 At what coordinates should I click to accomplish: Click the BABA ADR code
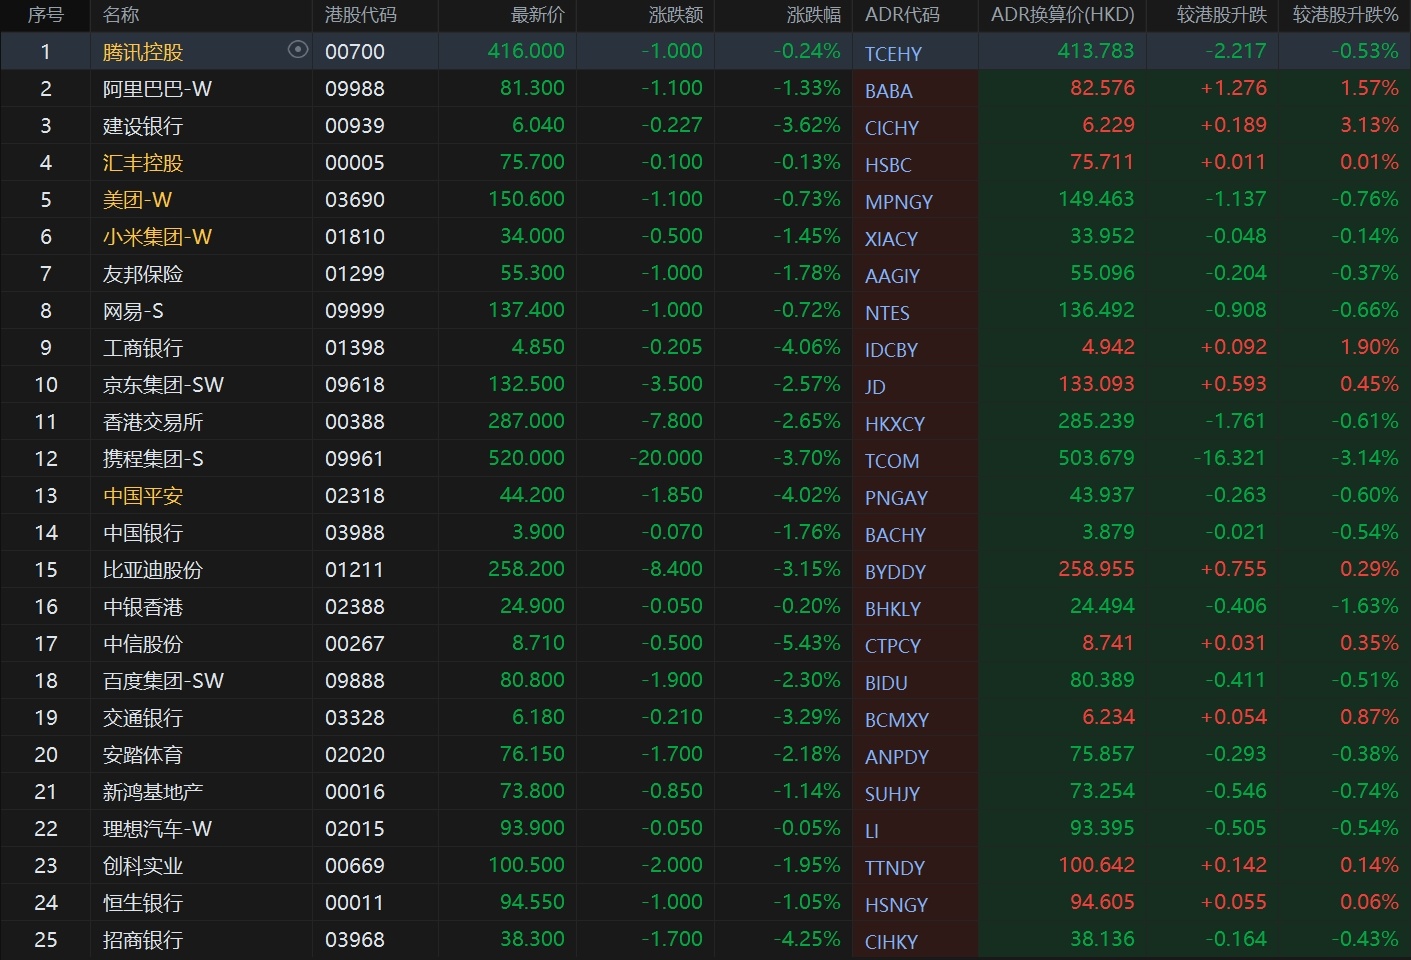888,91
